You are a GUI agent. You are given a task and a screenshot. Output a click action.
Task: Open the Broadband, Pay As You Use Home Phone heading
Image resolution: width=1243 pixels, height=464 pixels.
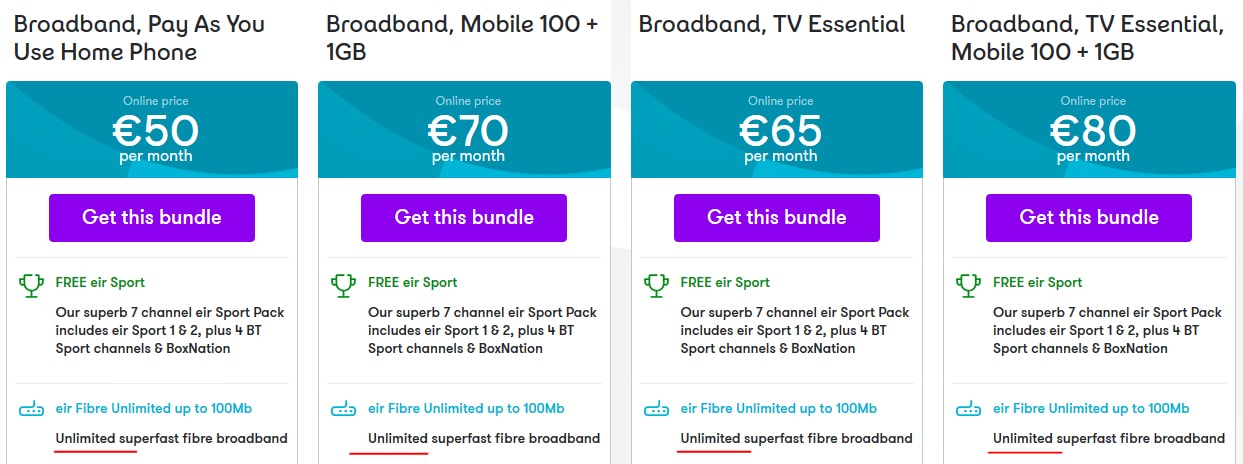pyautogui.click(x=139, y=37)
